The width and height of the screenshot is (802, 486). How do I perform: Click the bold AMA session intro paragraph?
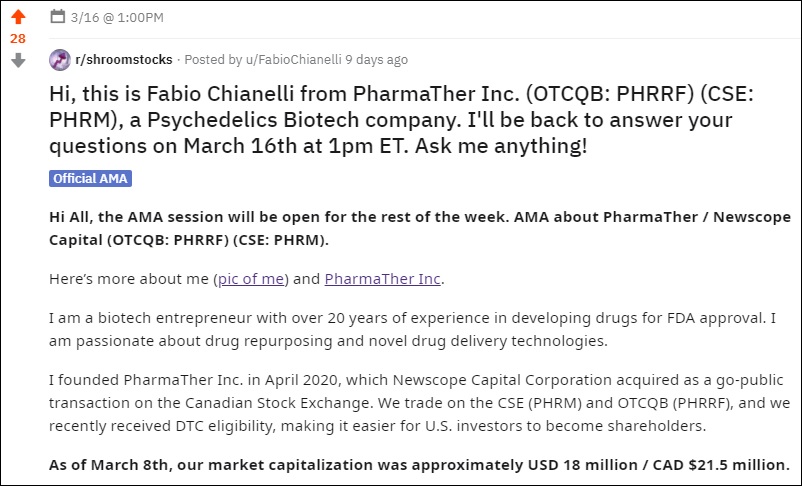click(420, 228)
